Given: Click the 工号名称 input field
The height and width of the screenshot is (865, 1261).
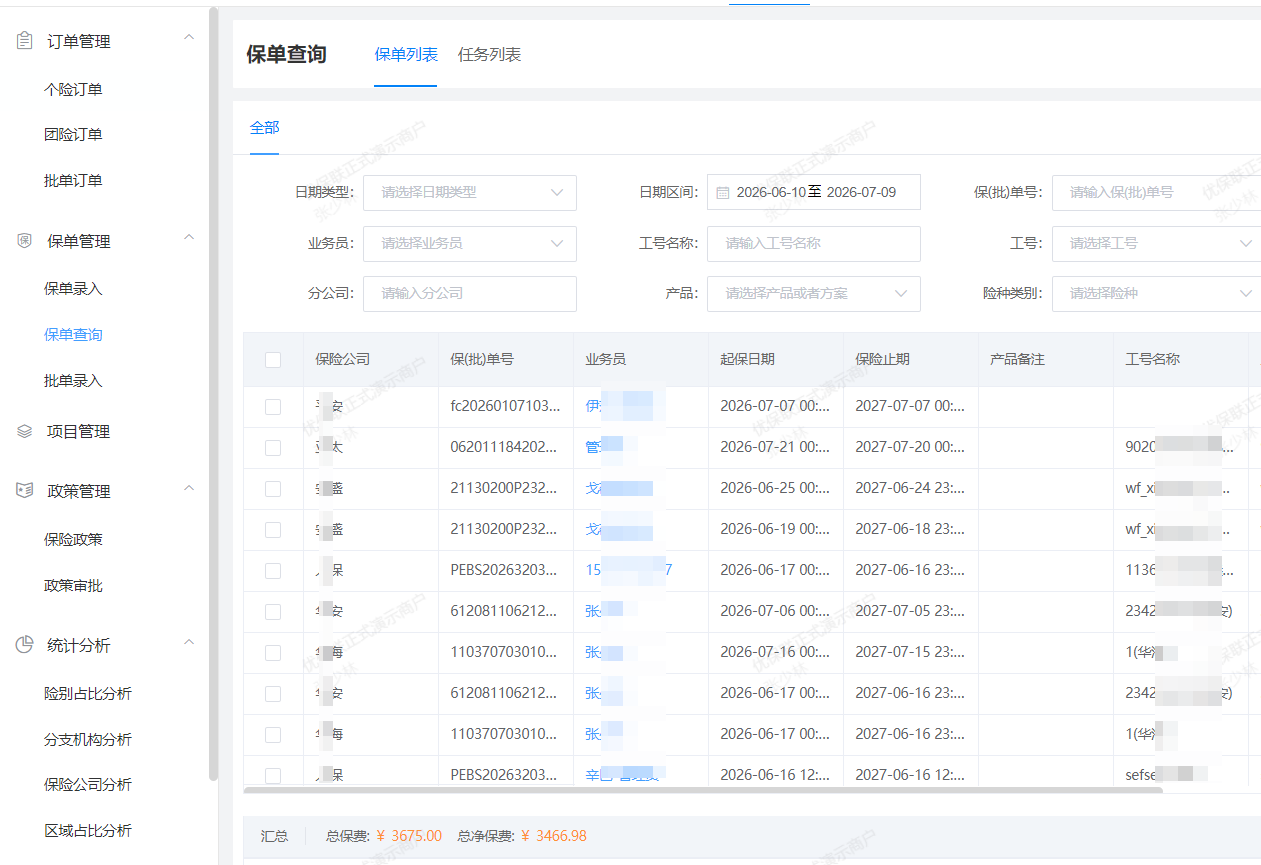Looking at the screenshot, I should 814,243.
